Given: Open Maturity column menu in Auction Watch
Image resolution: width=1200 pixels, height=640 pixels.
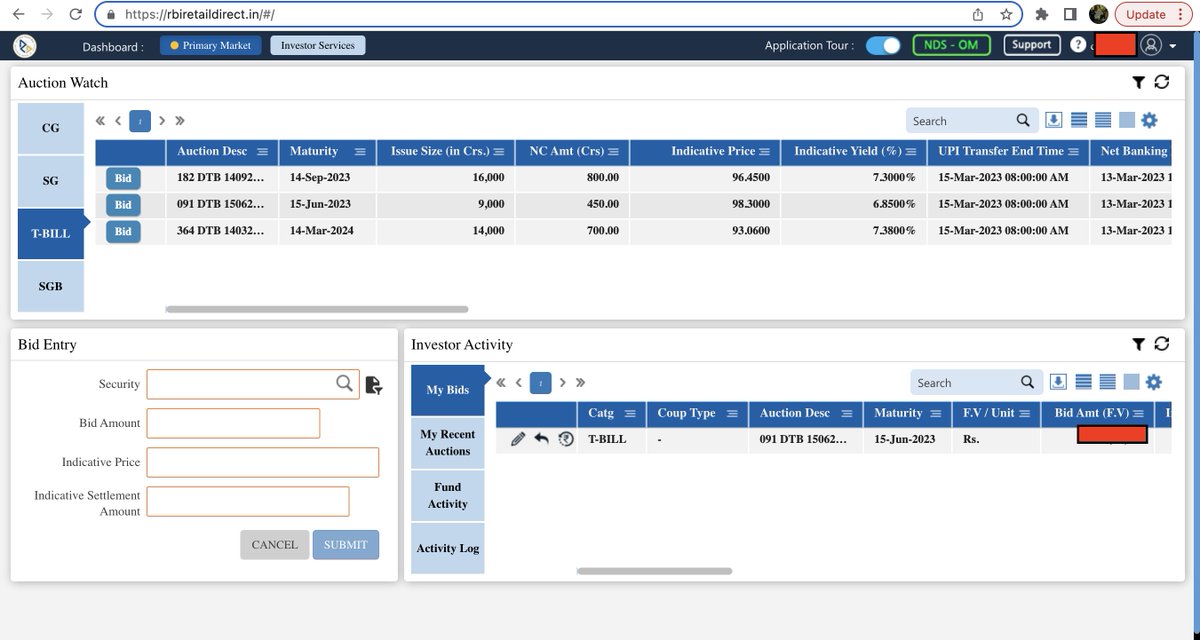Looking at the screenshot, I should [360, 152].
